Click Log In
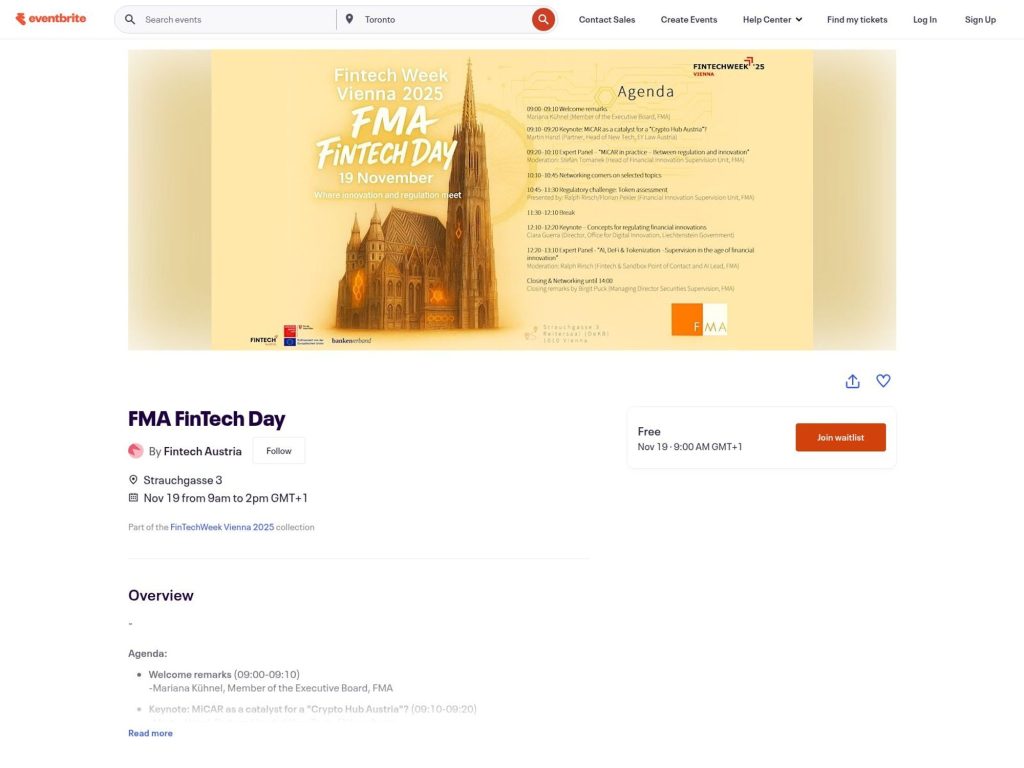1024x768 pixels. coord(925,18)
